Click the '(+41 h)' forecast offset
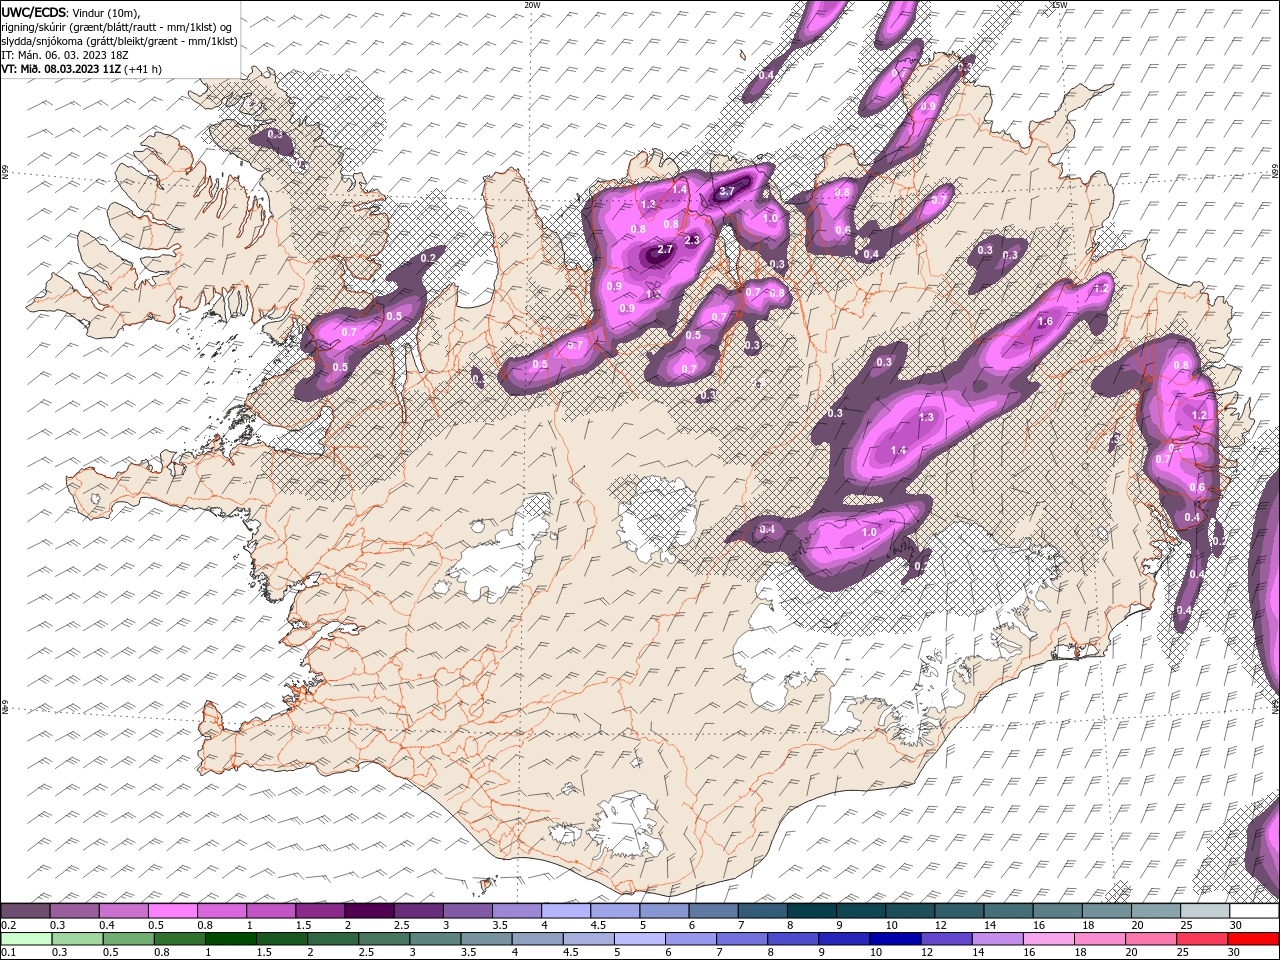Viewport: 1280px width, 960px height. pyautogui.click(x=143, y=69)
